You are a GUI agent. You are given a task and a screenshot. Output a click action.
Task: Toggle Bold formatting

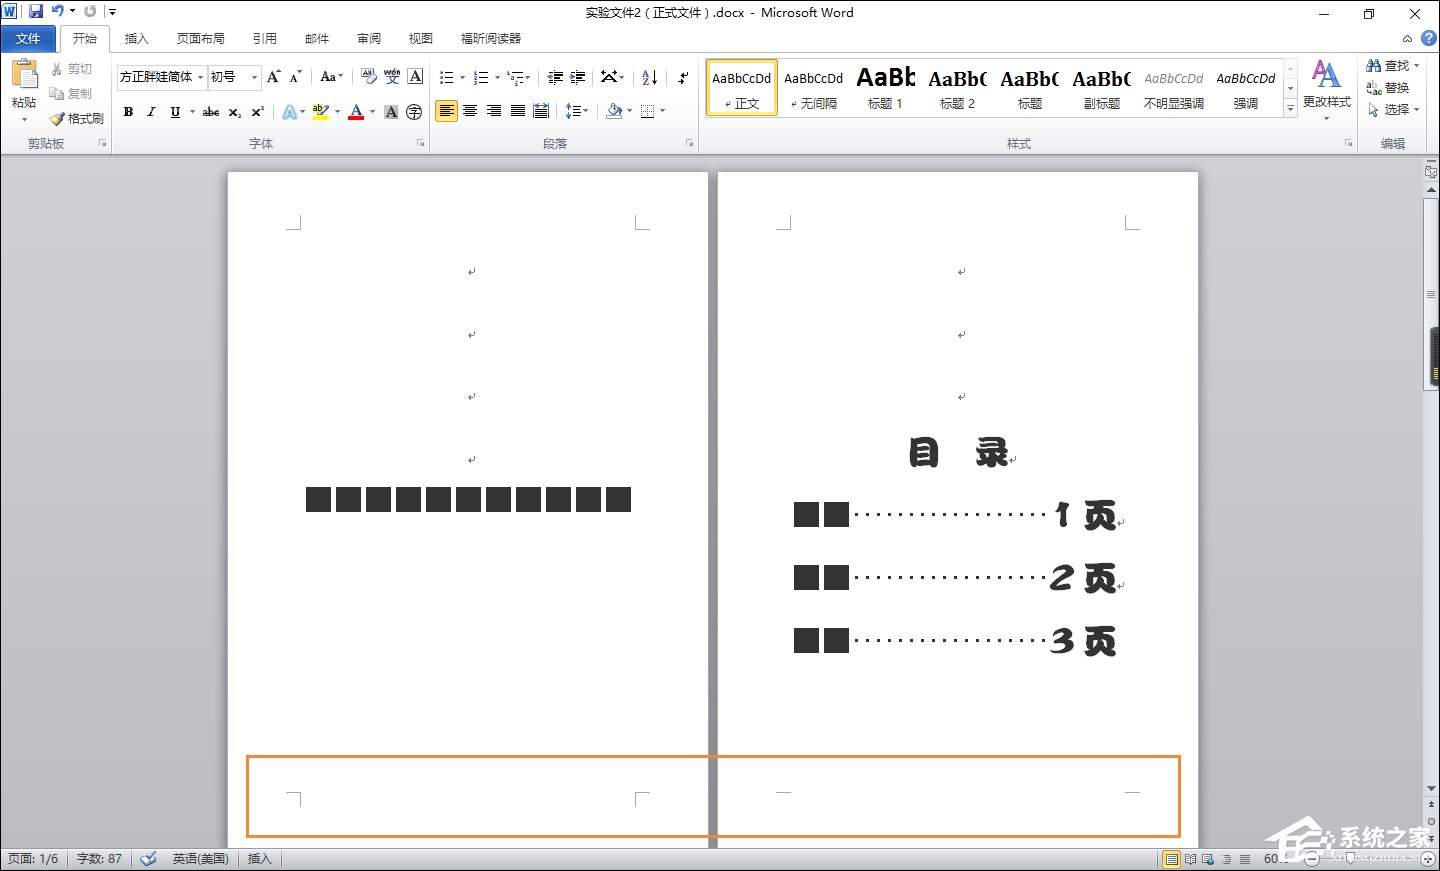tap(128, 112)
